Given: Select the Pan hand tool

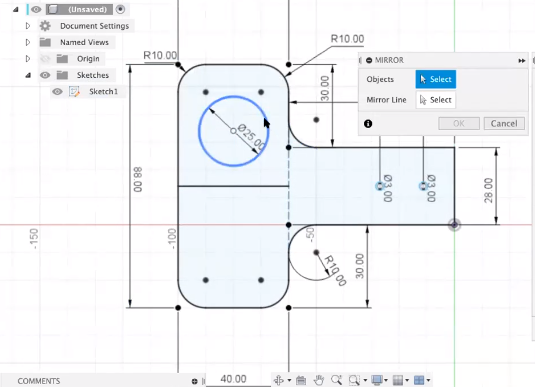Looking at the screenshot, I should point(319,380).
